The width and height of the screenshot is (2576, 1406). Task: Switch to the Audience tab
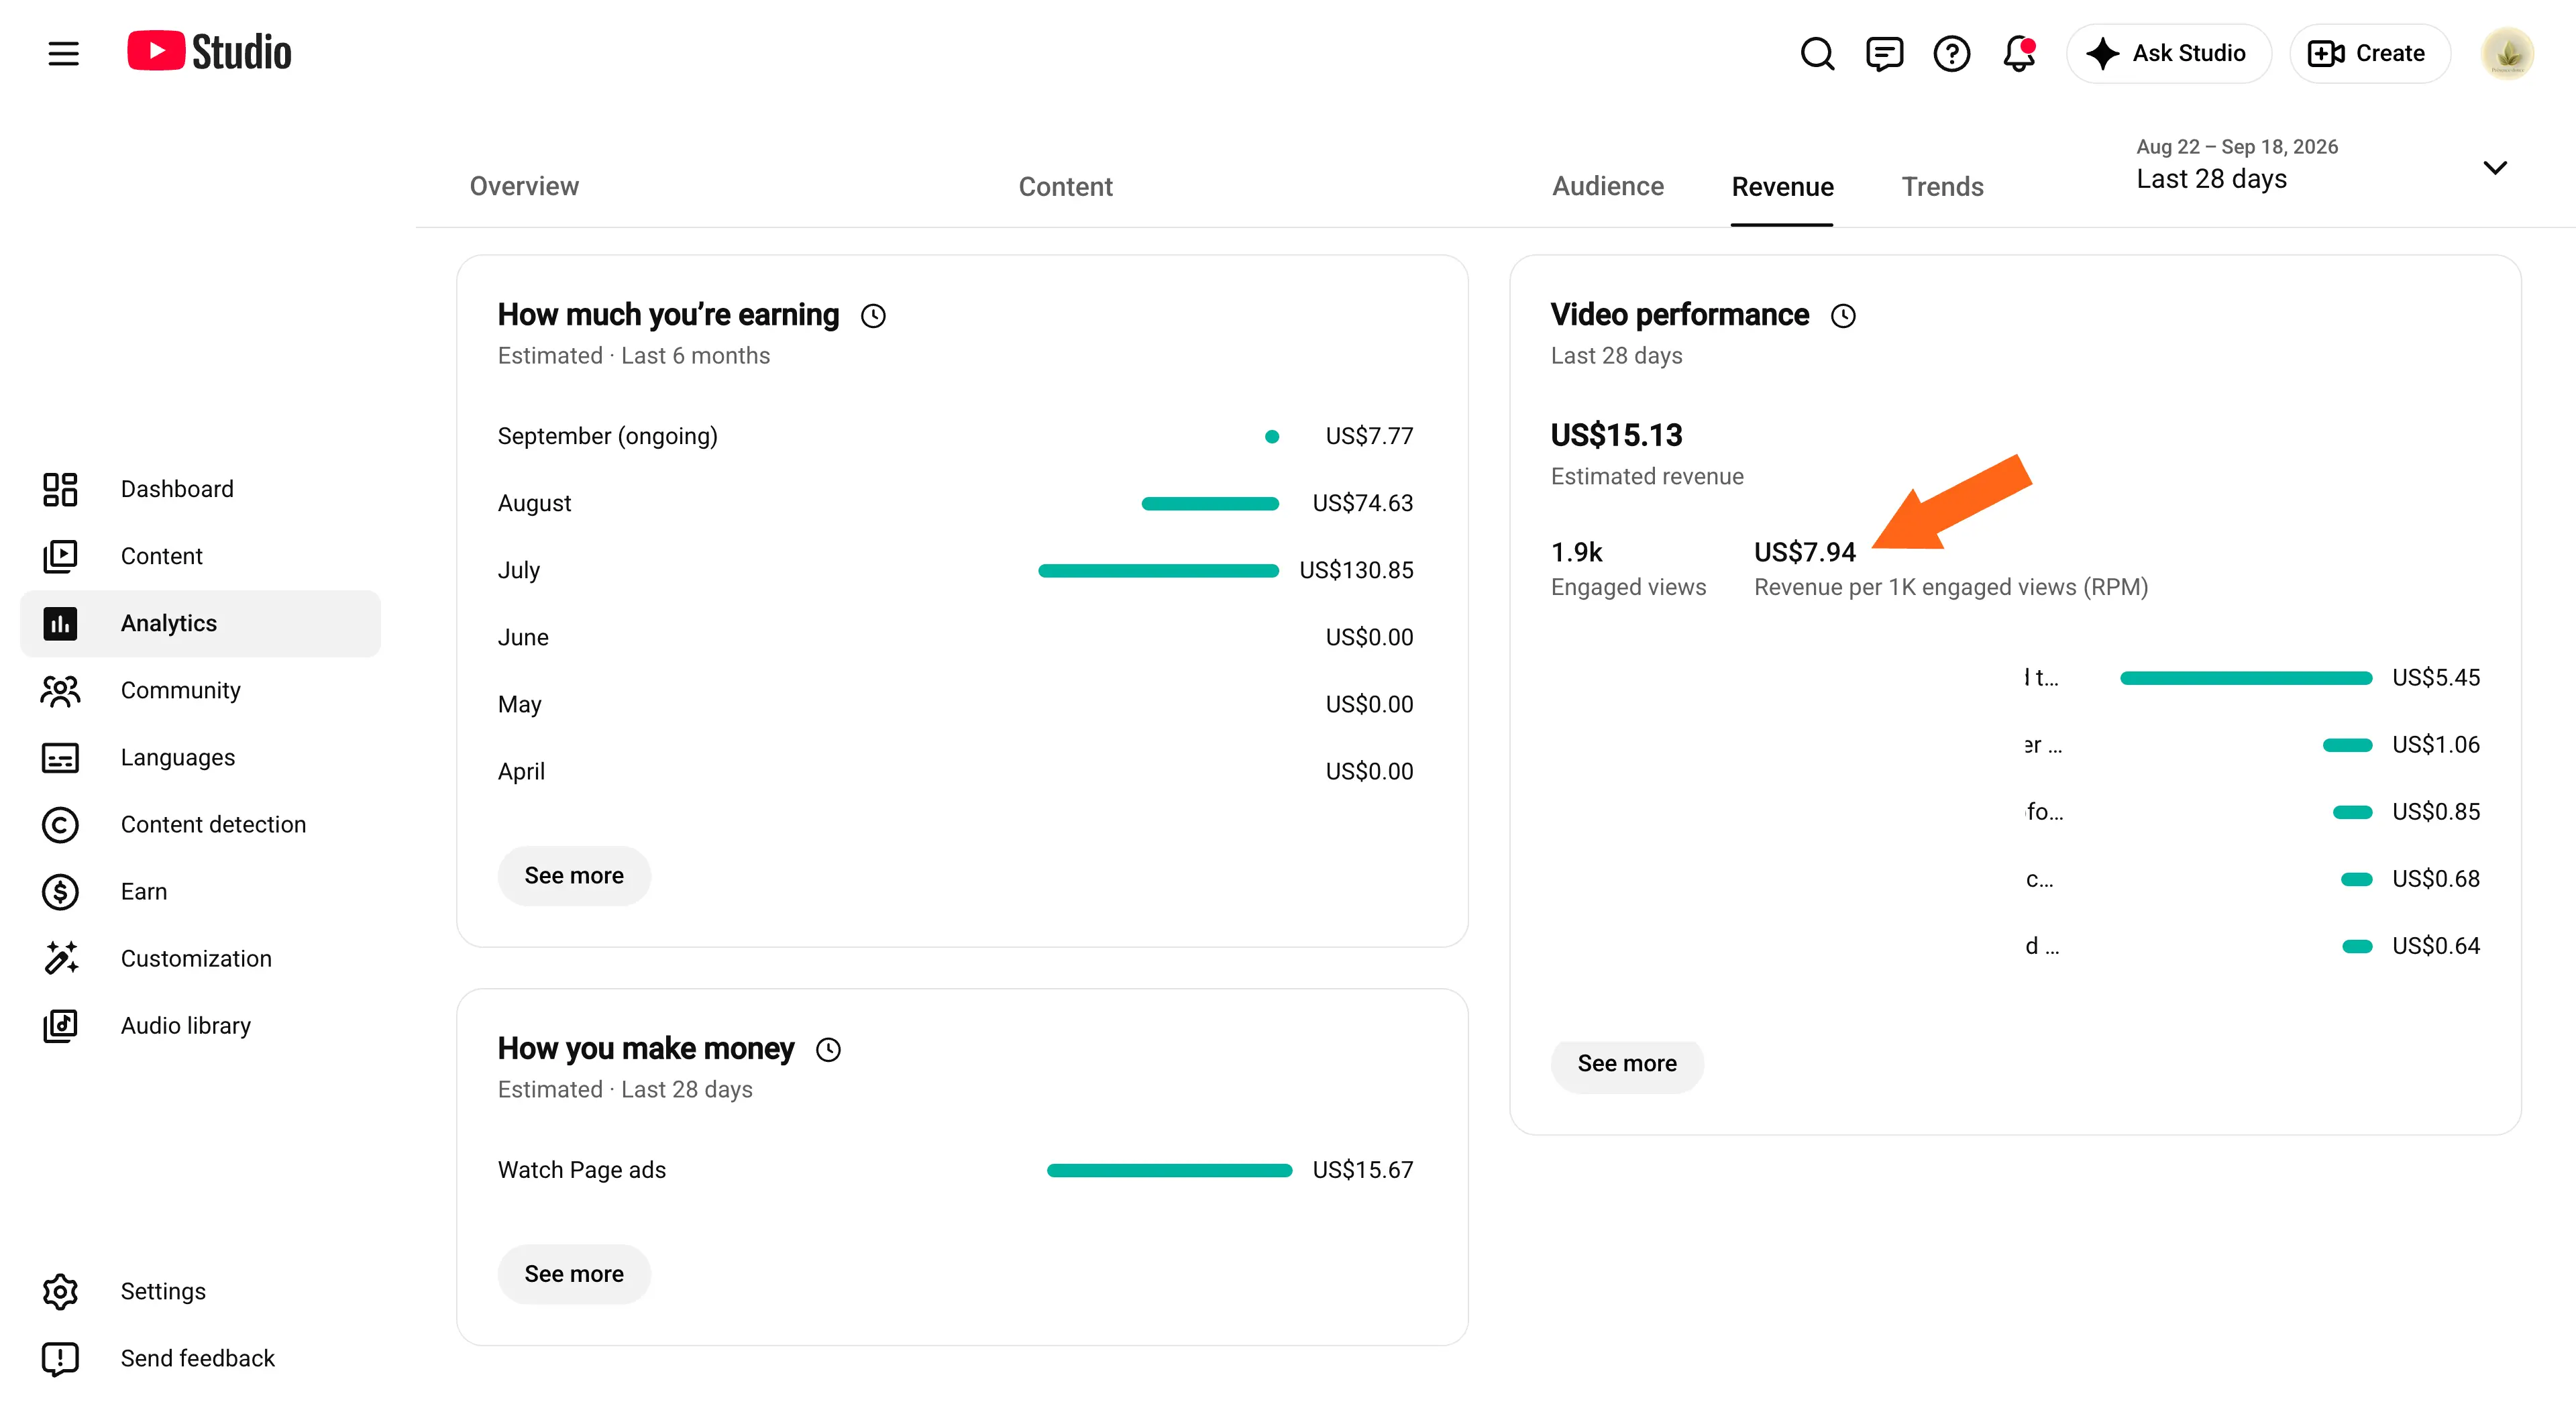(x=1607, y=186)
